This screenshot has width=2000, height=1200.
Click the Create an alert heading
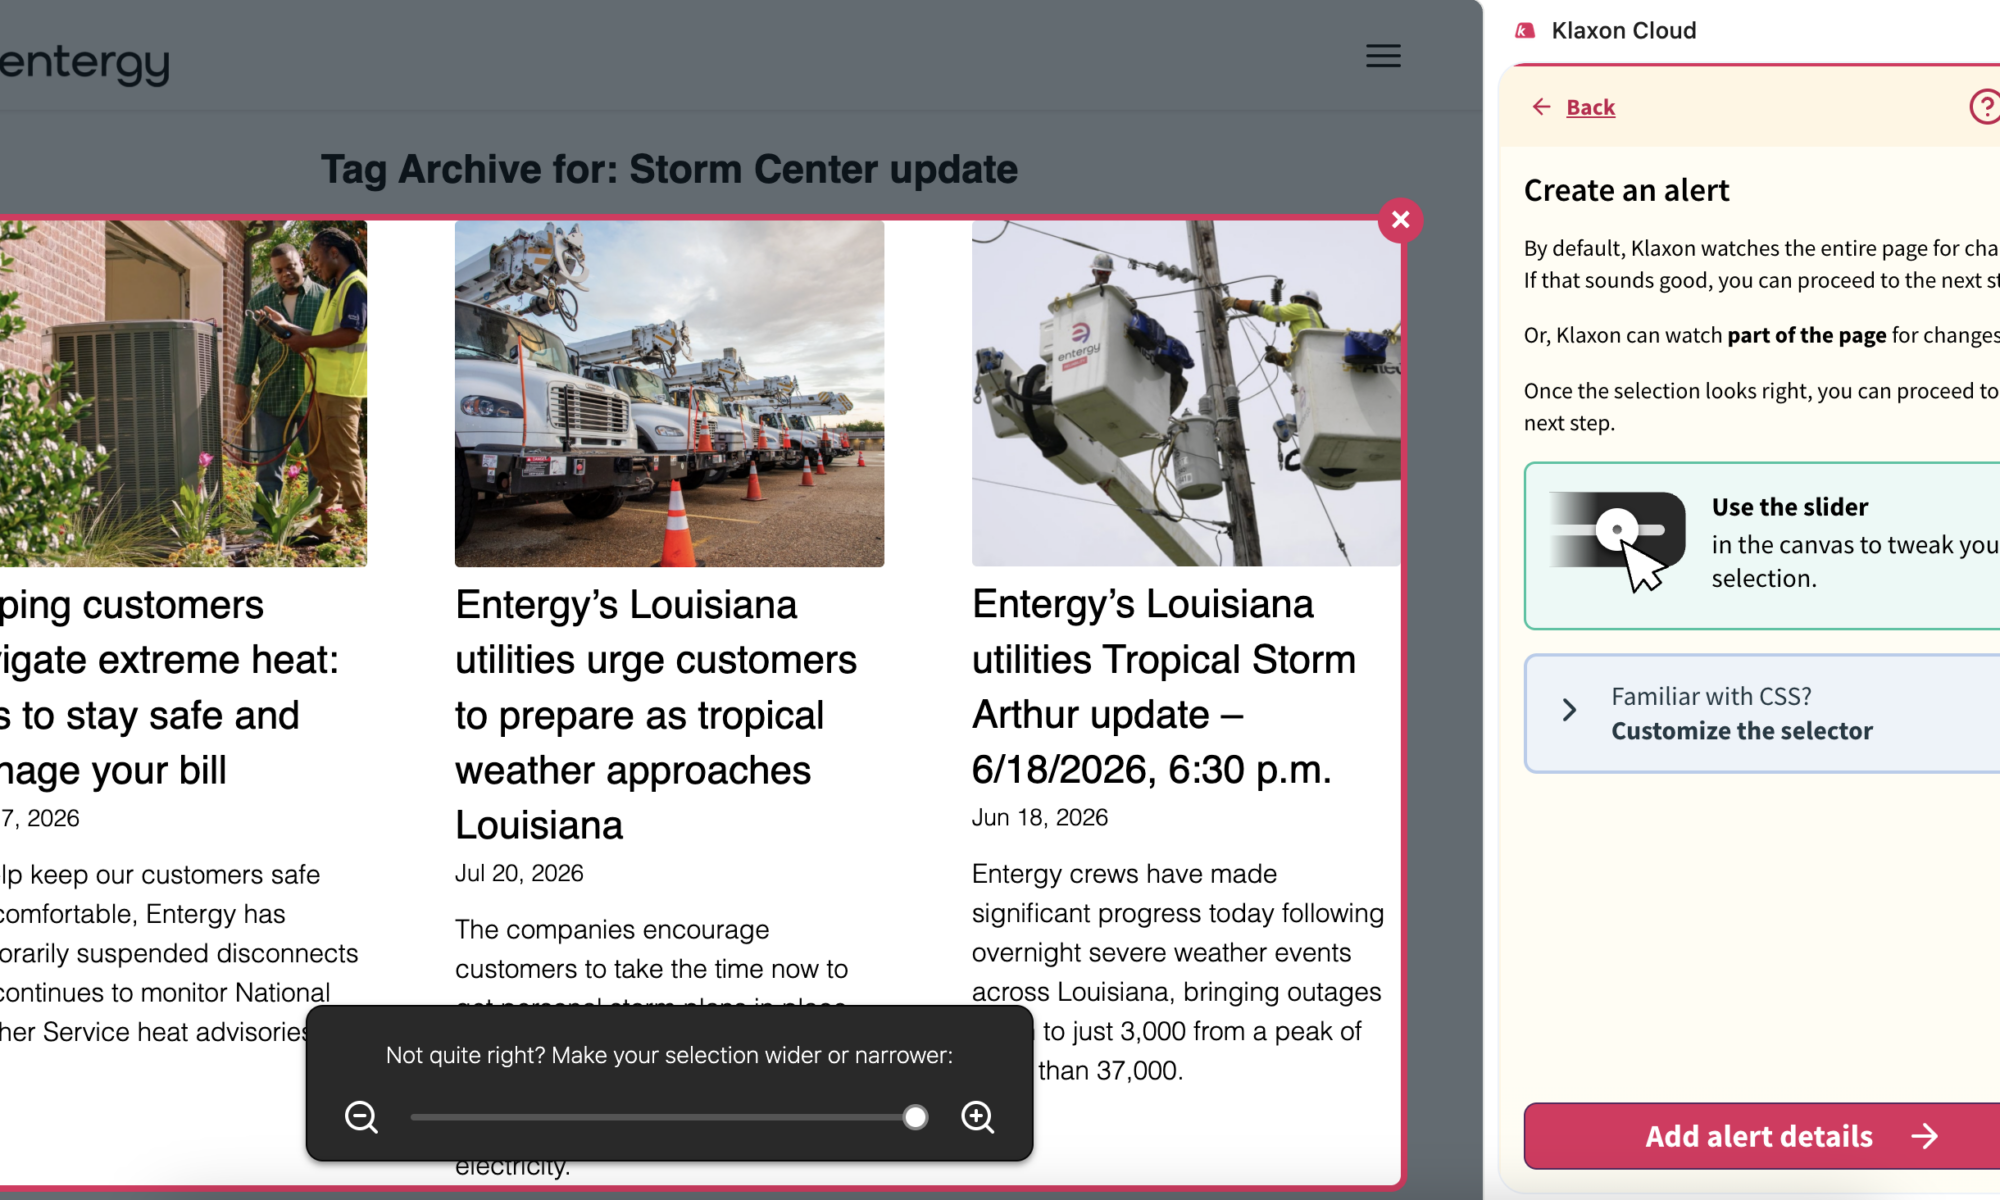coord(1626,190)
